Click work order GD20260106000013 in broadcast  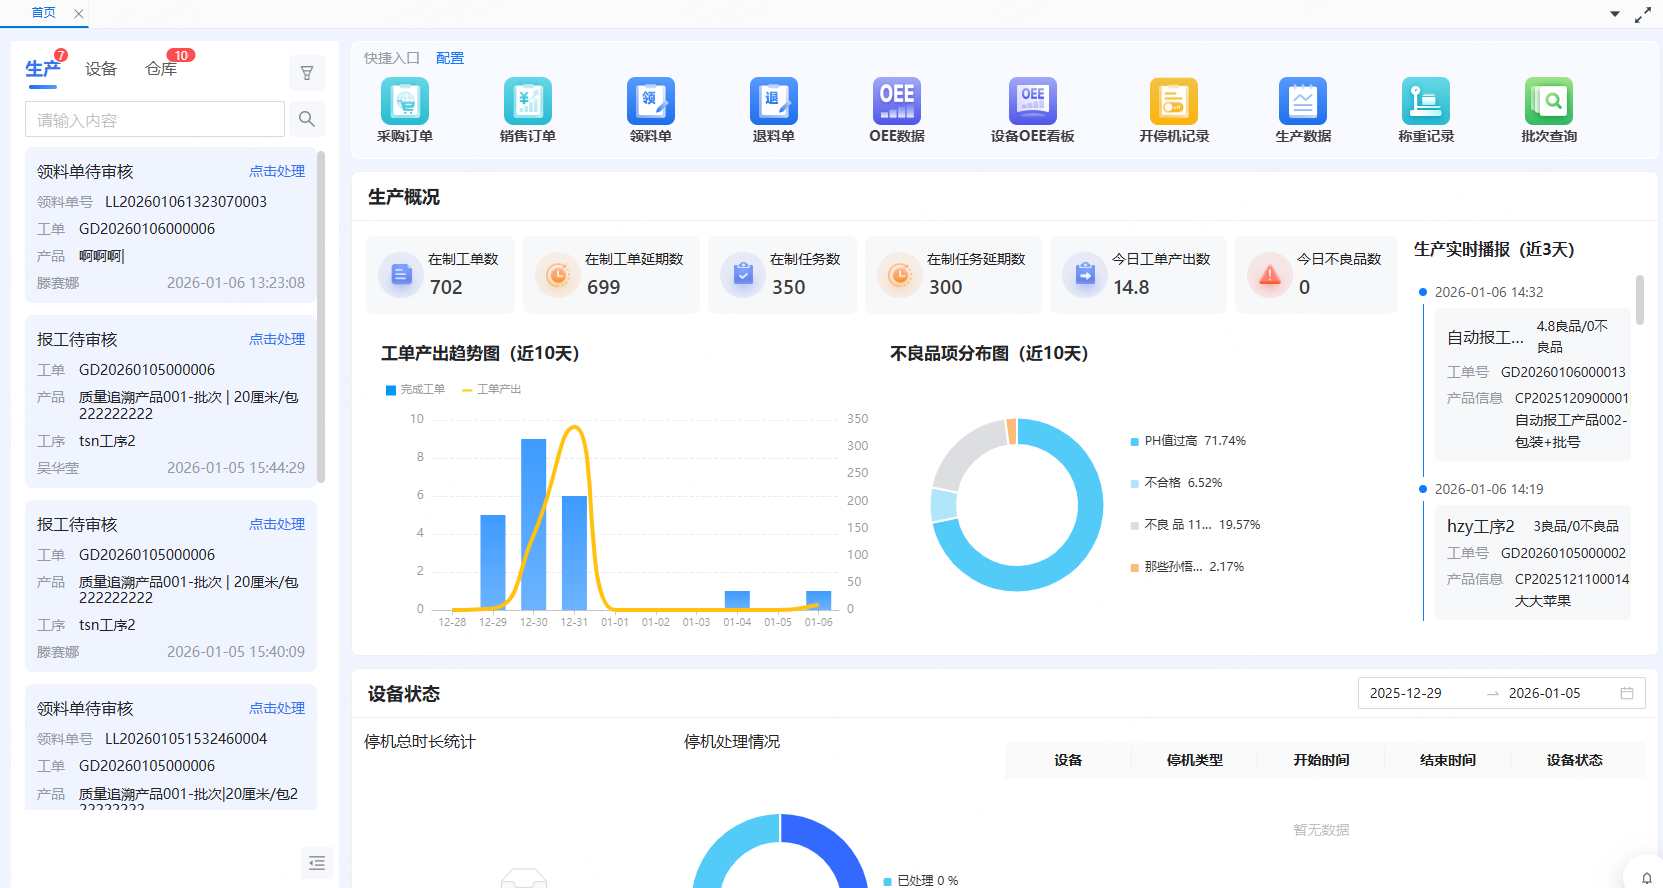click(1563, 372)
